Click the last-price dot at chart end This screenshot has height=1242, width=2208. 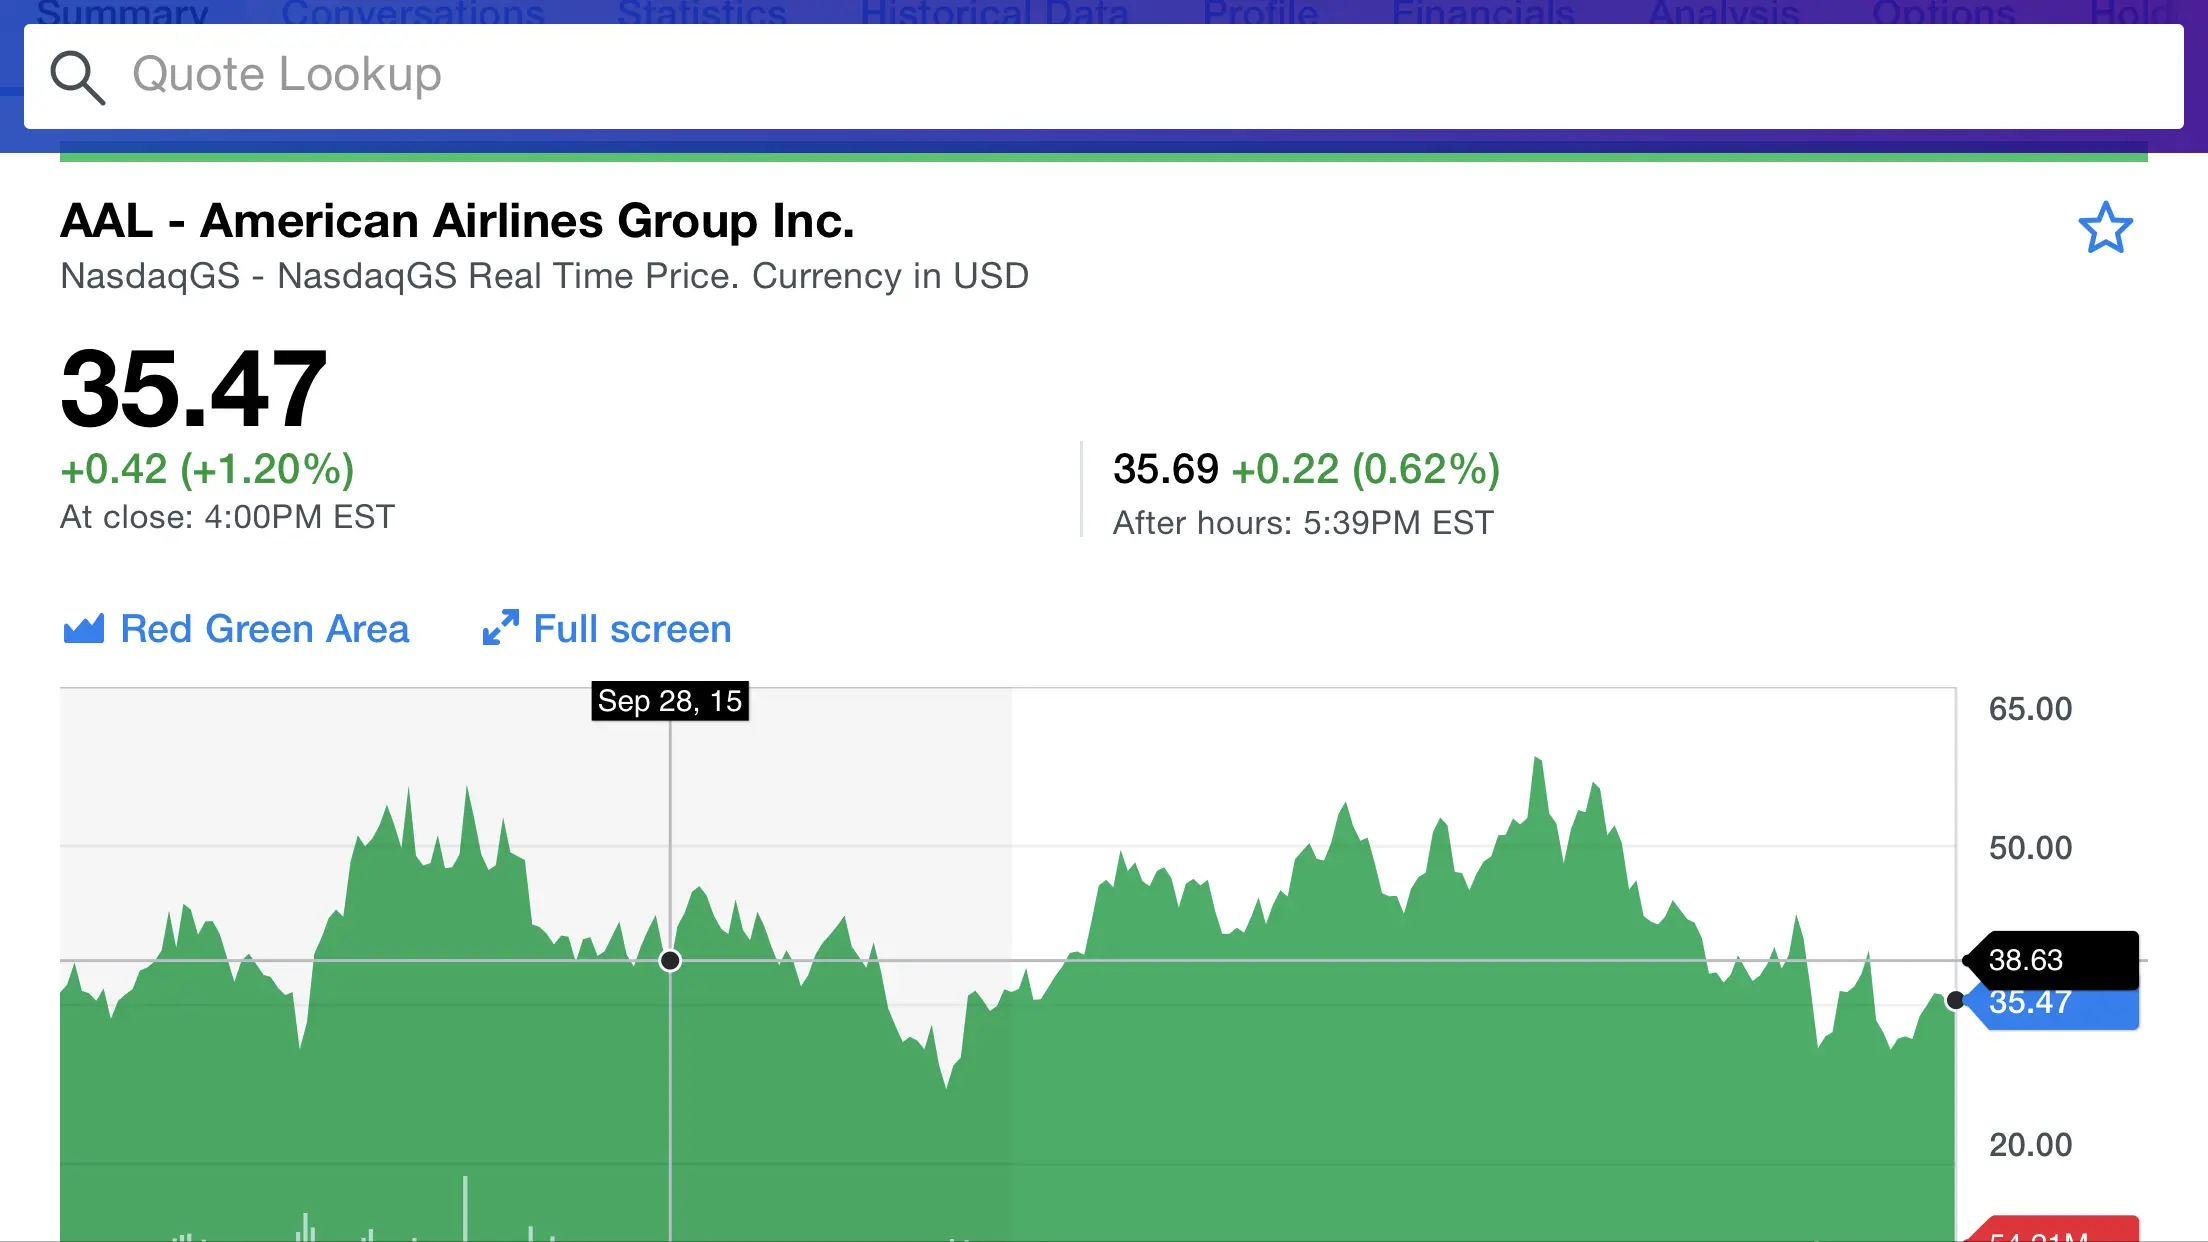(1955, 1000)
